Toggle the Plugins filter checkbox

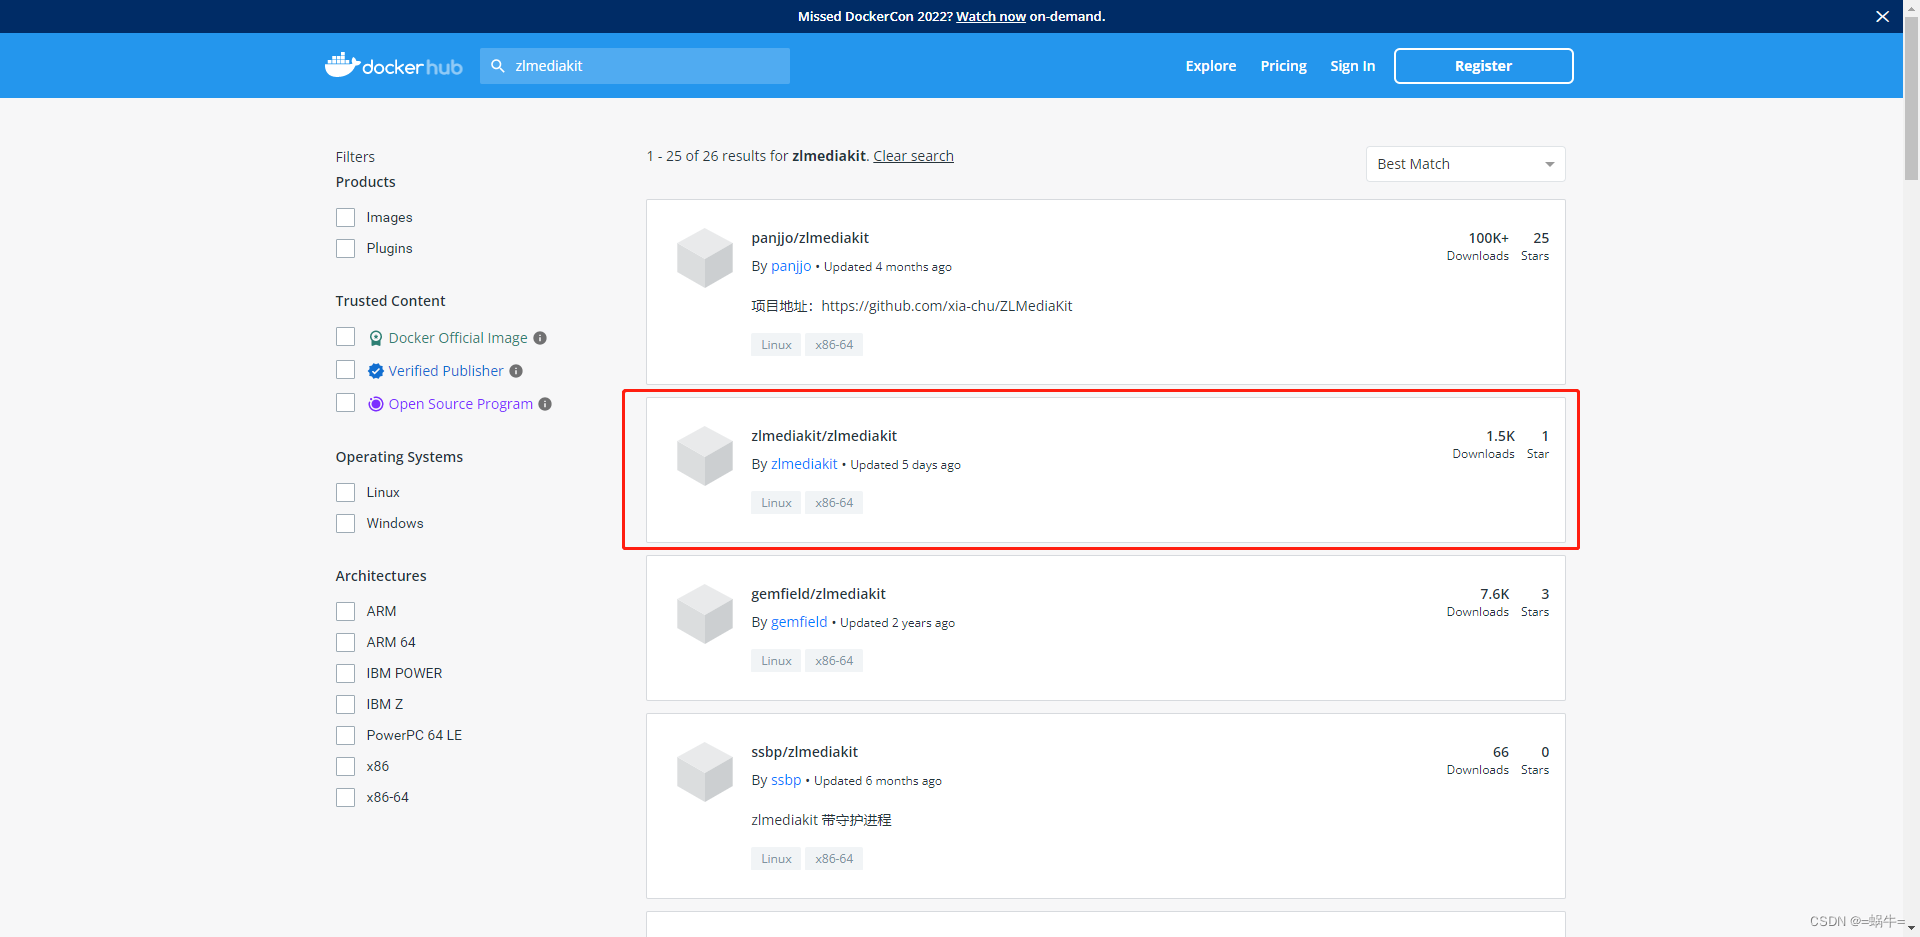[346, 248]
